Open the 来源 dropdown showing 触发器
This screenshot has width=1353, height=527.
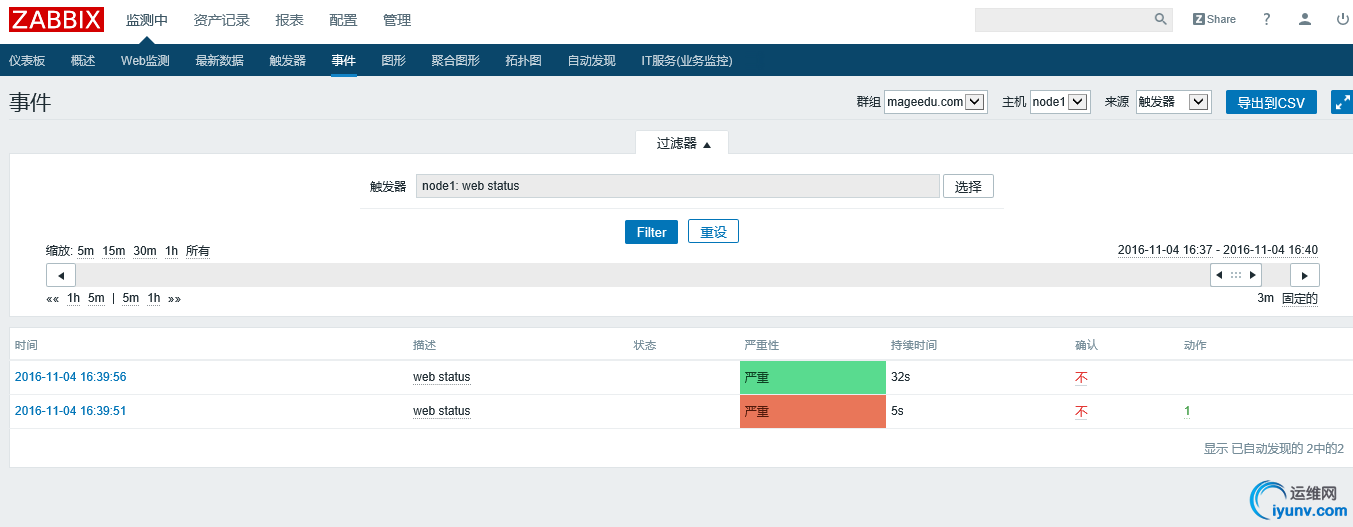(1173, 102)
